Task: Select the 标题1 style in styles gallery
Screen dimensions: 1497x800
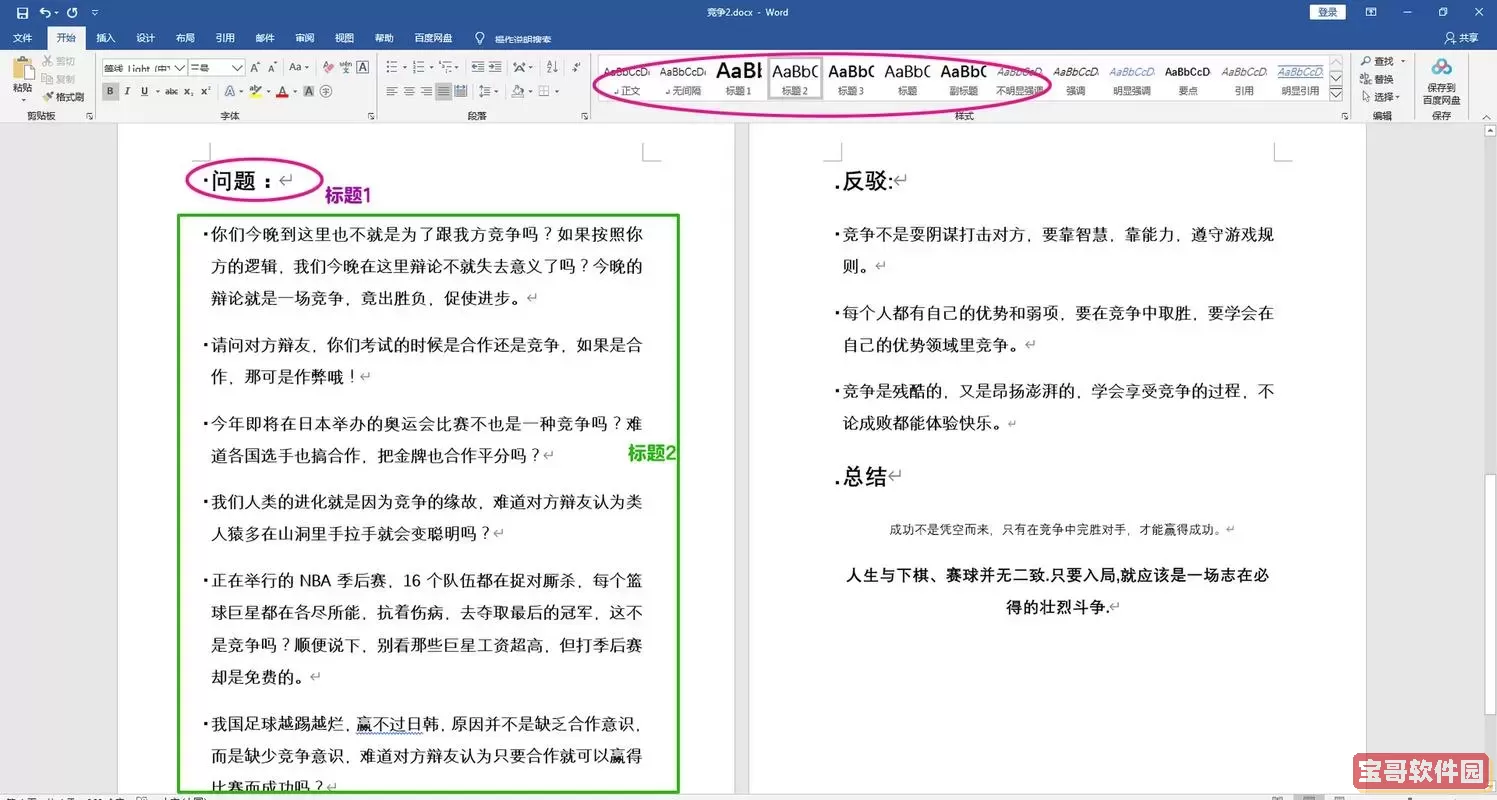Action: (x=738, y=78)
